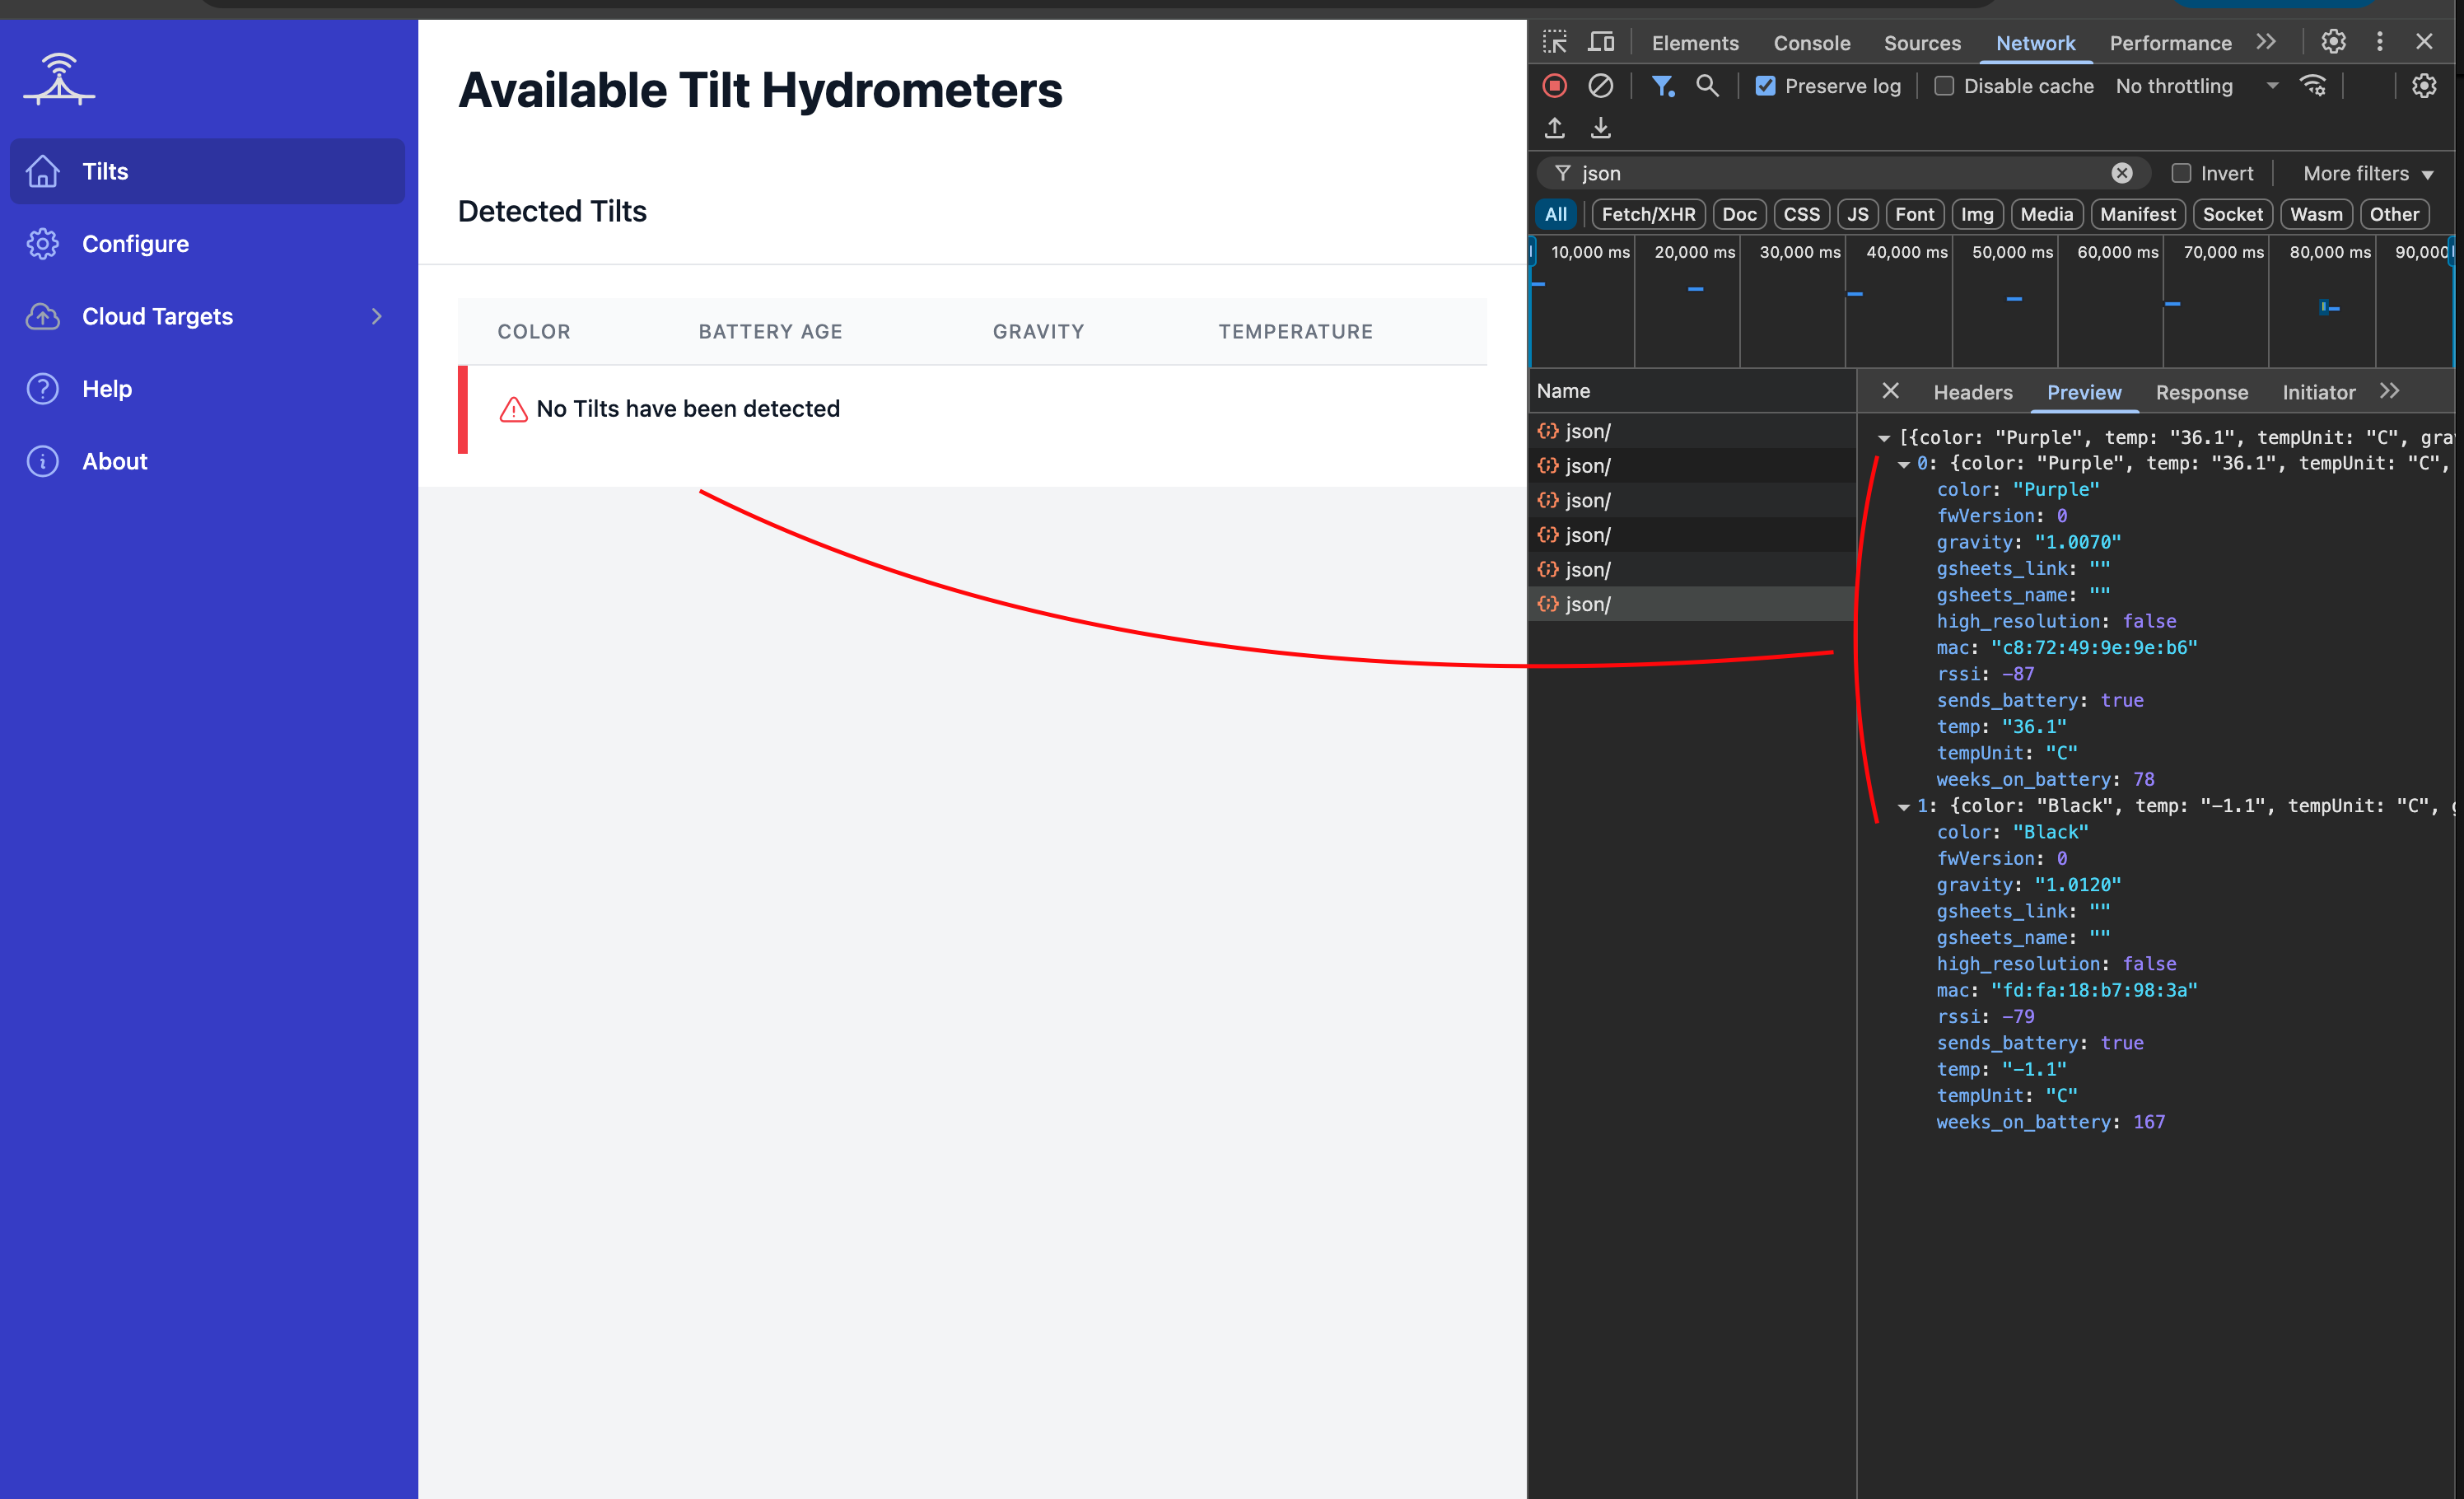This screenshot has width=2464, height=1499.
Task: Filter requests by Manifest type
Action: click(2137, 214)
